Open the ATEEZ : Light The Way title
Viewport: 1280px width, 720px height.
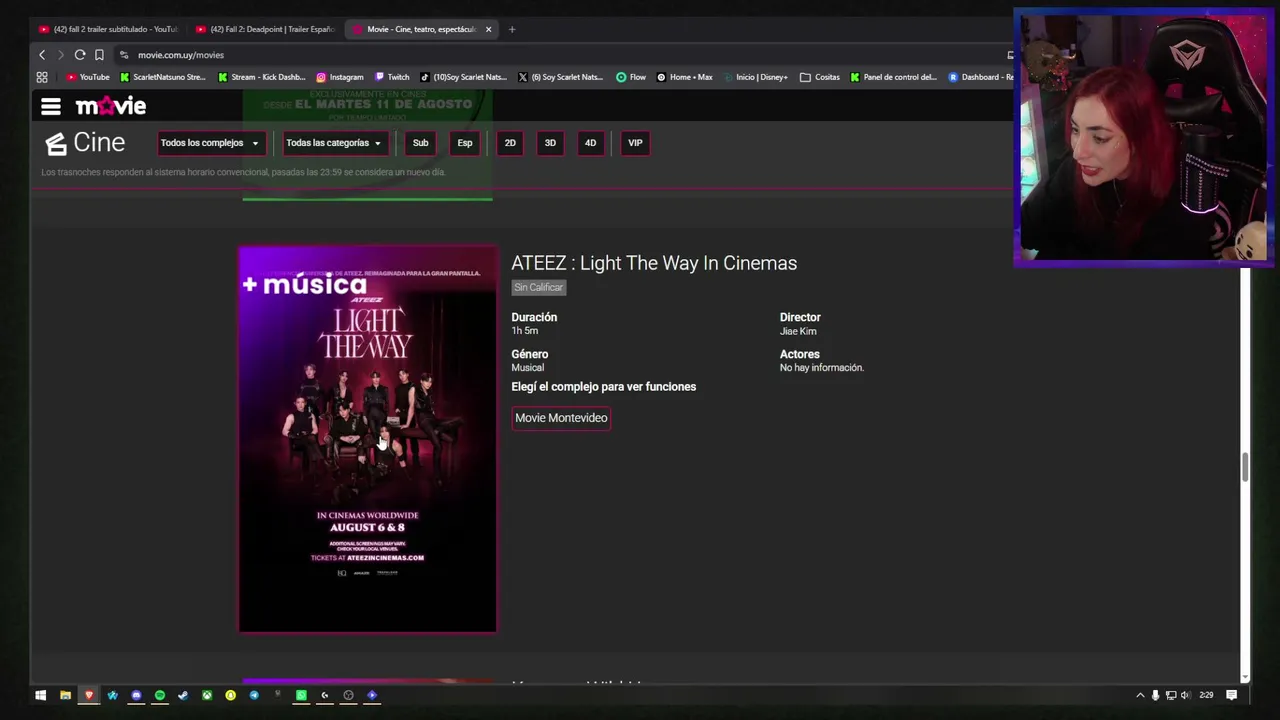click(654, 263)
